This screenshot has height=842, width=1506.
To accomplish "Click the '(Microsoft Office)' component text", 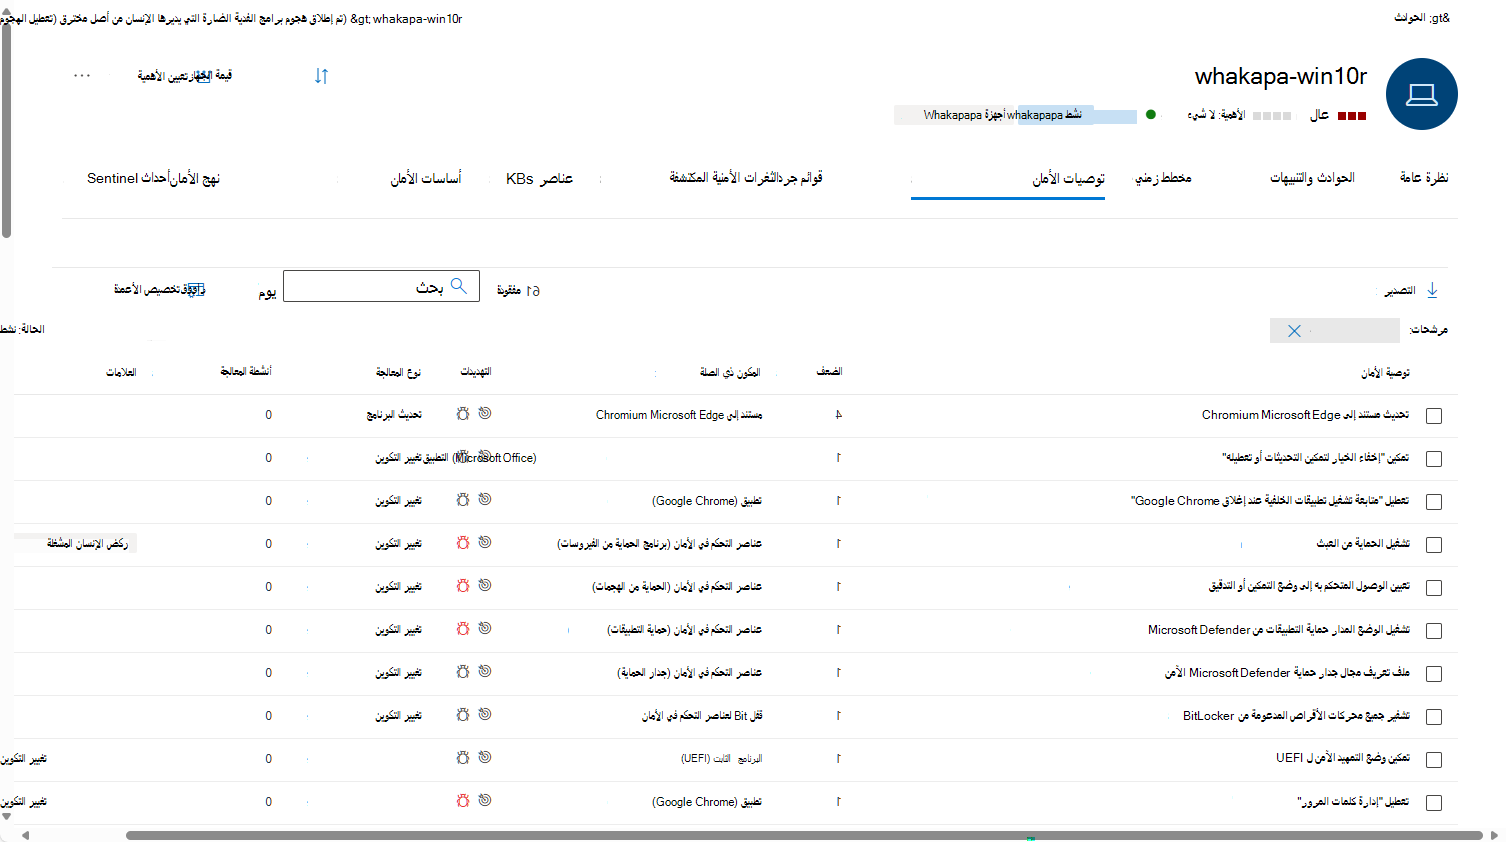I will click(495, 458).
